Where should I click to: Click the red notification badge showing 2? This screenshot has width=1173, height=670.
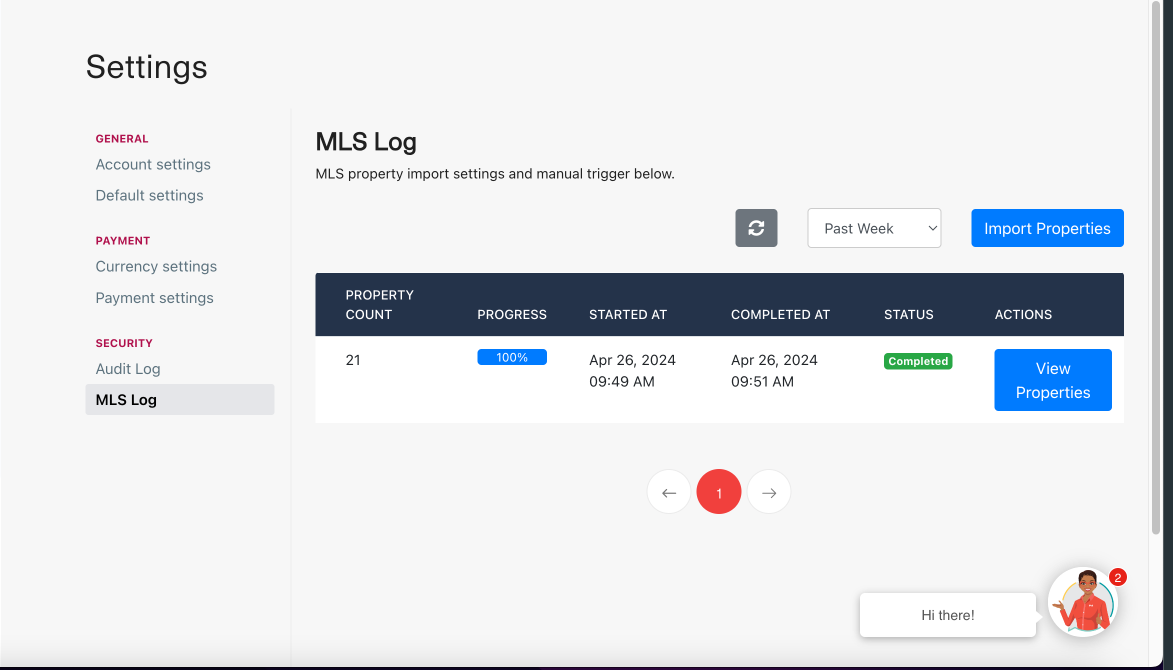pos(1118,577)
